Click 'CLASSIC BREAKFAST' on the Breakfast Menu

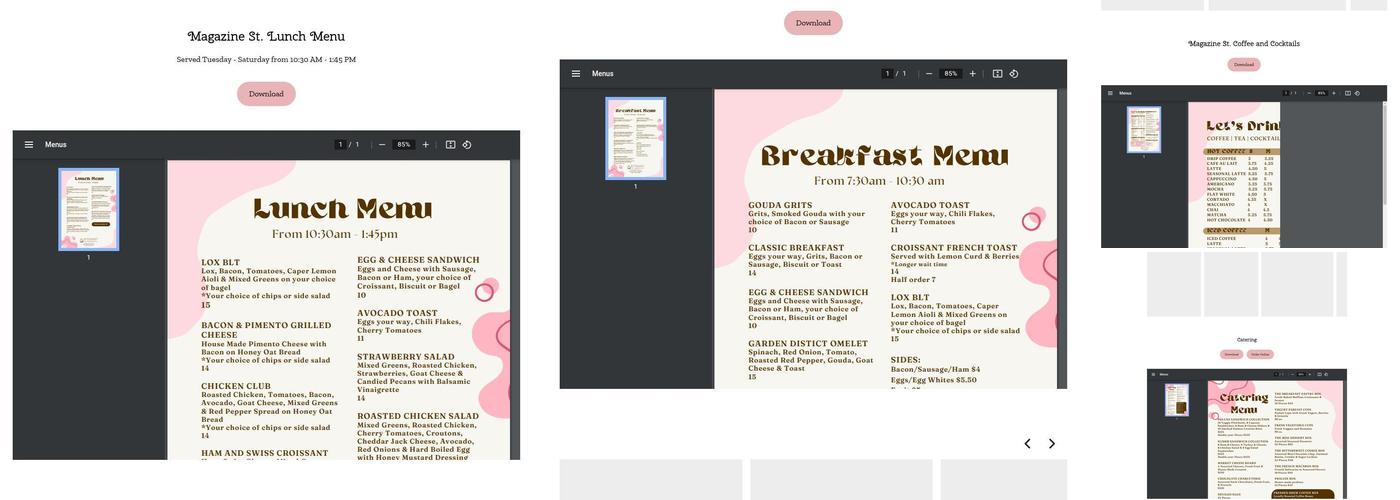[x=796, y=247]
